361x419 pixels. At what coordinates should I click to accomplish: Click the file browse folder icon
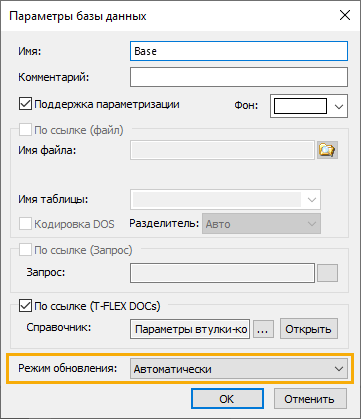pos(327,150)
